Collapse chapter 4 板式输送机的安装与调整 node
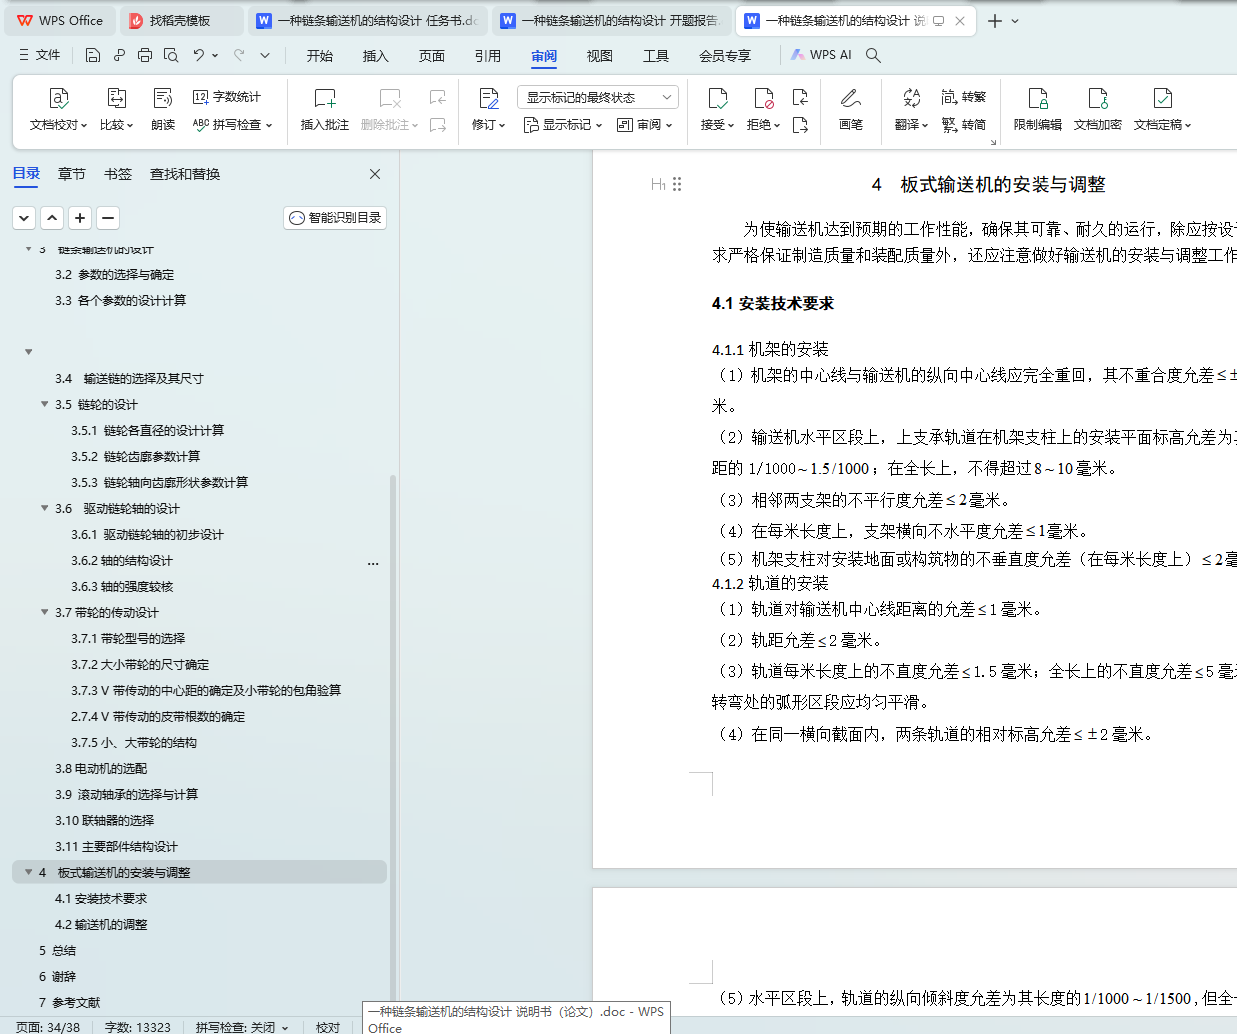 tap(28, 872)
